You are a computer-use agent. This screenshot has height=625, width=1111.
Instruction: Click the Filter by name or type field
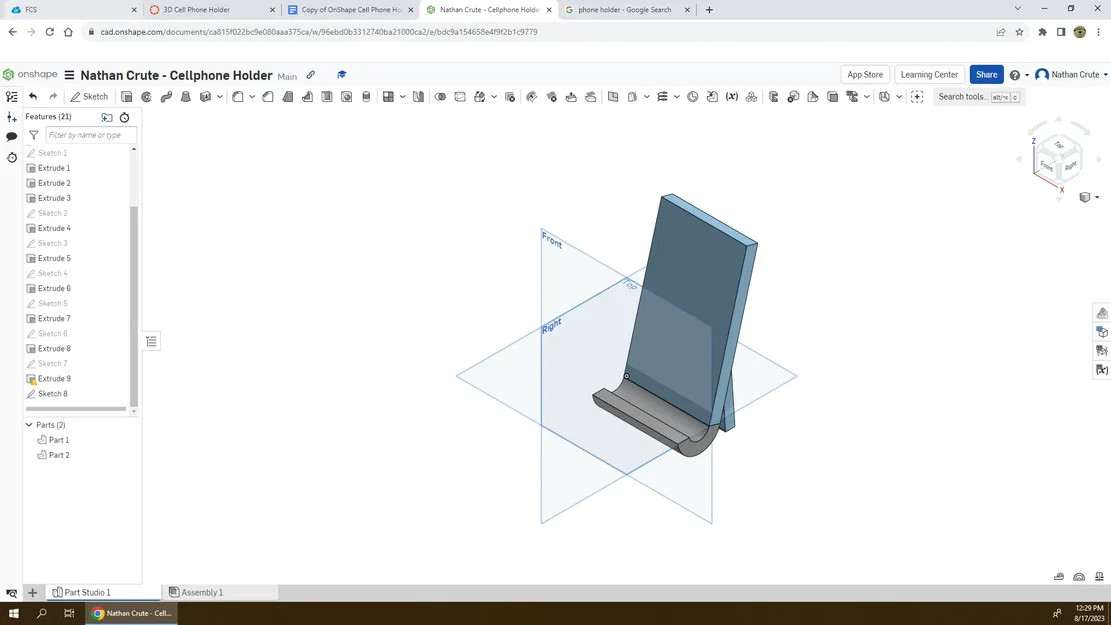(91, 135)
